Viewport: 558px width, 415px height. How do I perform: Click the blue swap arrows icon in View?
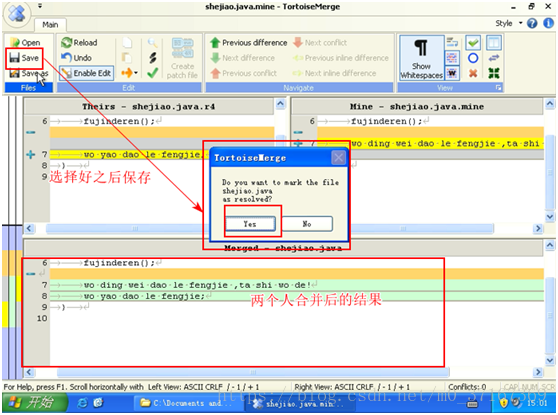point(494,58)
